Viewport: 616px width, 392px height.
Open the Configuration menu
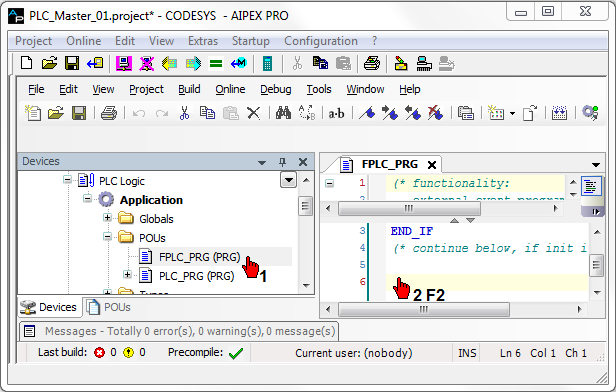[x=321, y=41]
